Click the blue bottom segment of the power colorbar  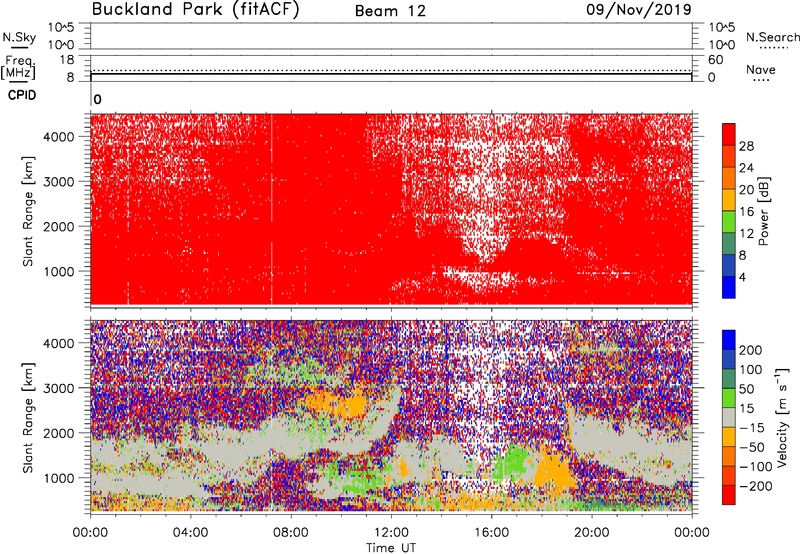pyautogui.click(x=729, y=287)
